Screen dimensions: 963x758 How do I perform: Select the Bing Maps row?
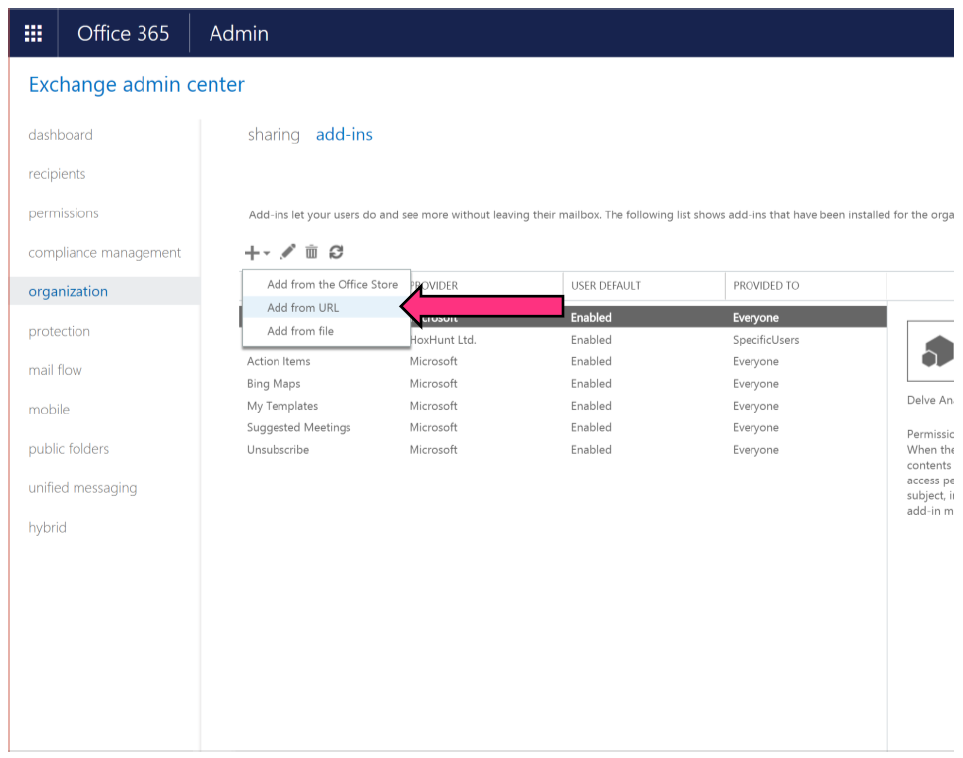563,383
